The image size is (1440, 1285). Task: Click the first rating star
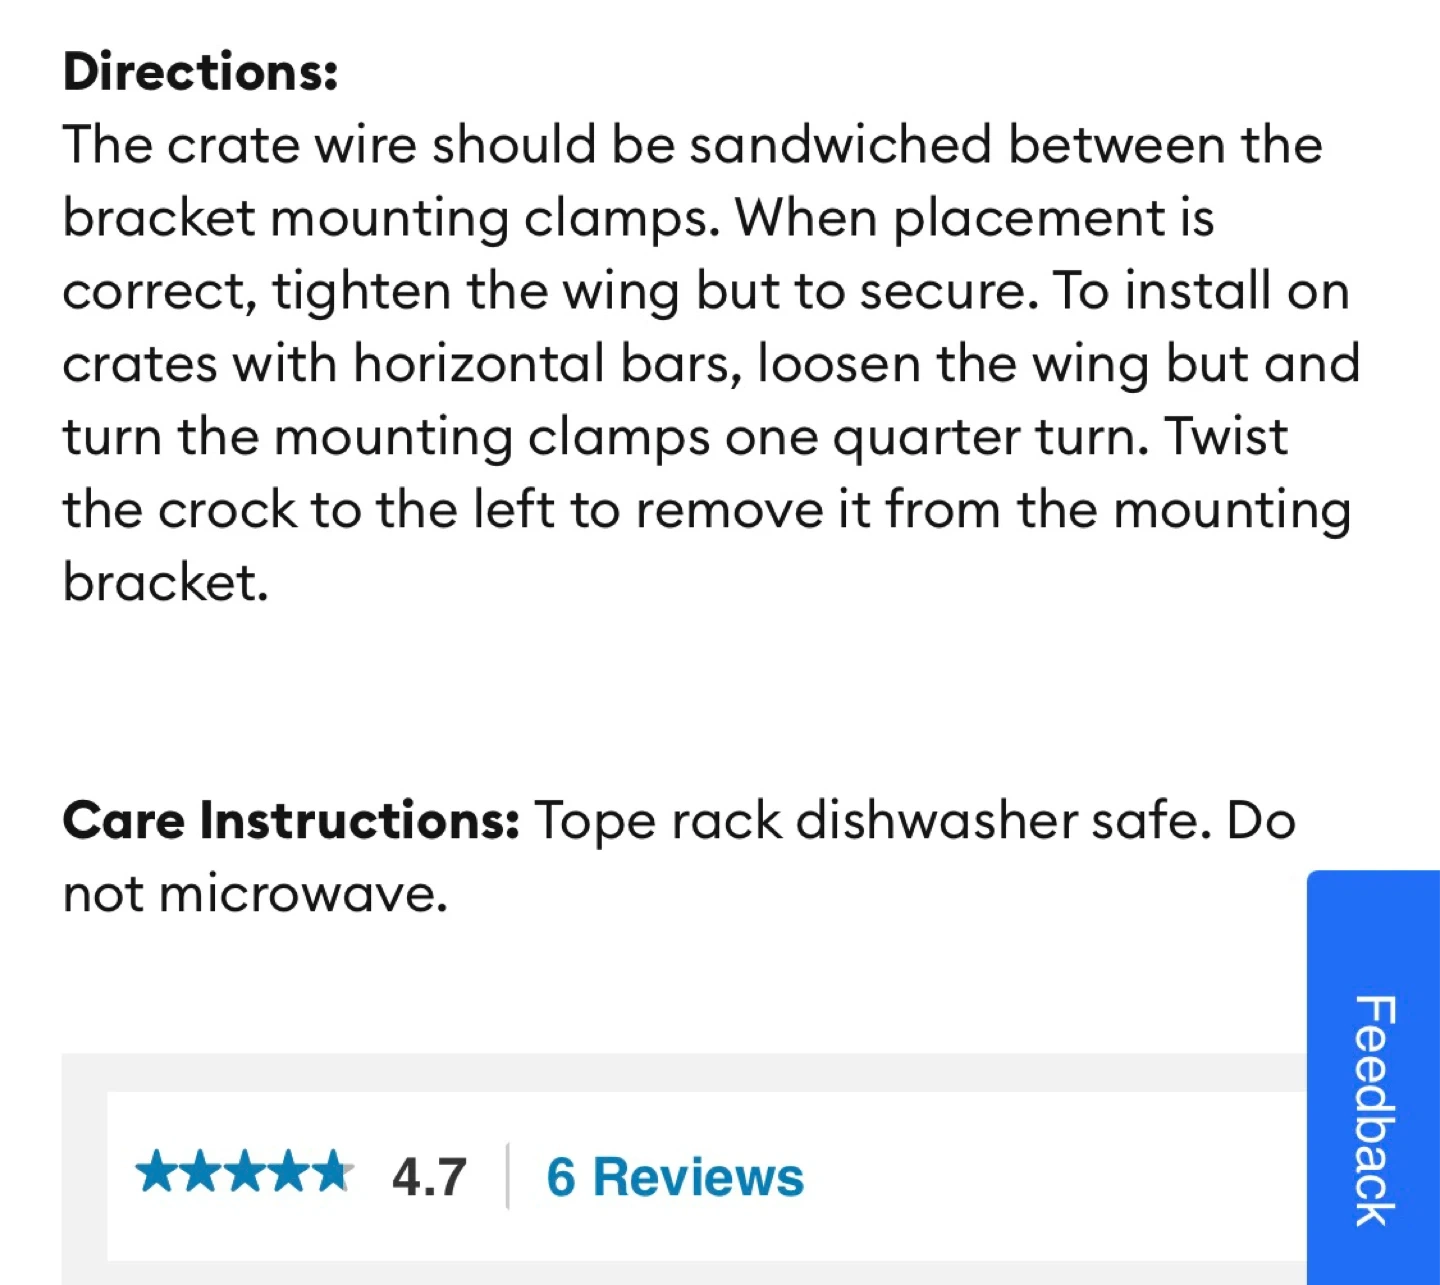(x=157, y=1172)
